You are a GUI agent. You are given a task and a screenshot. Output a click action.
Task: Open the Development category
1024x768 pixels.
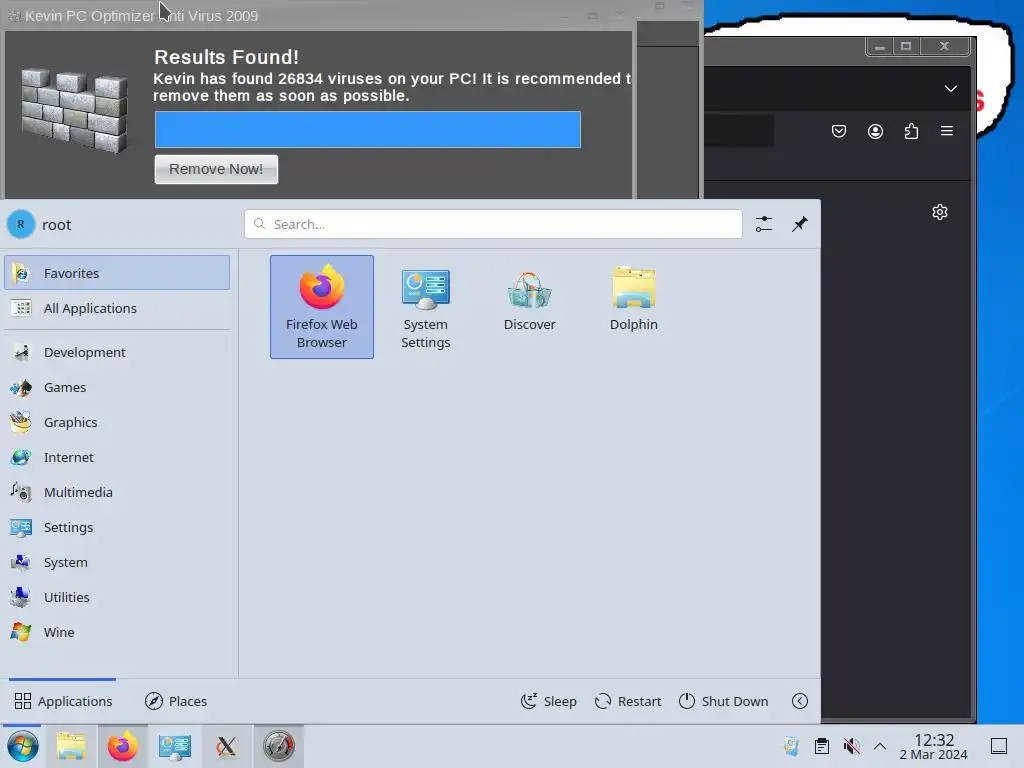coord(117,353)
